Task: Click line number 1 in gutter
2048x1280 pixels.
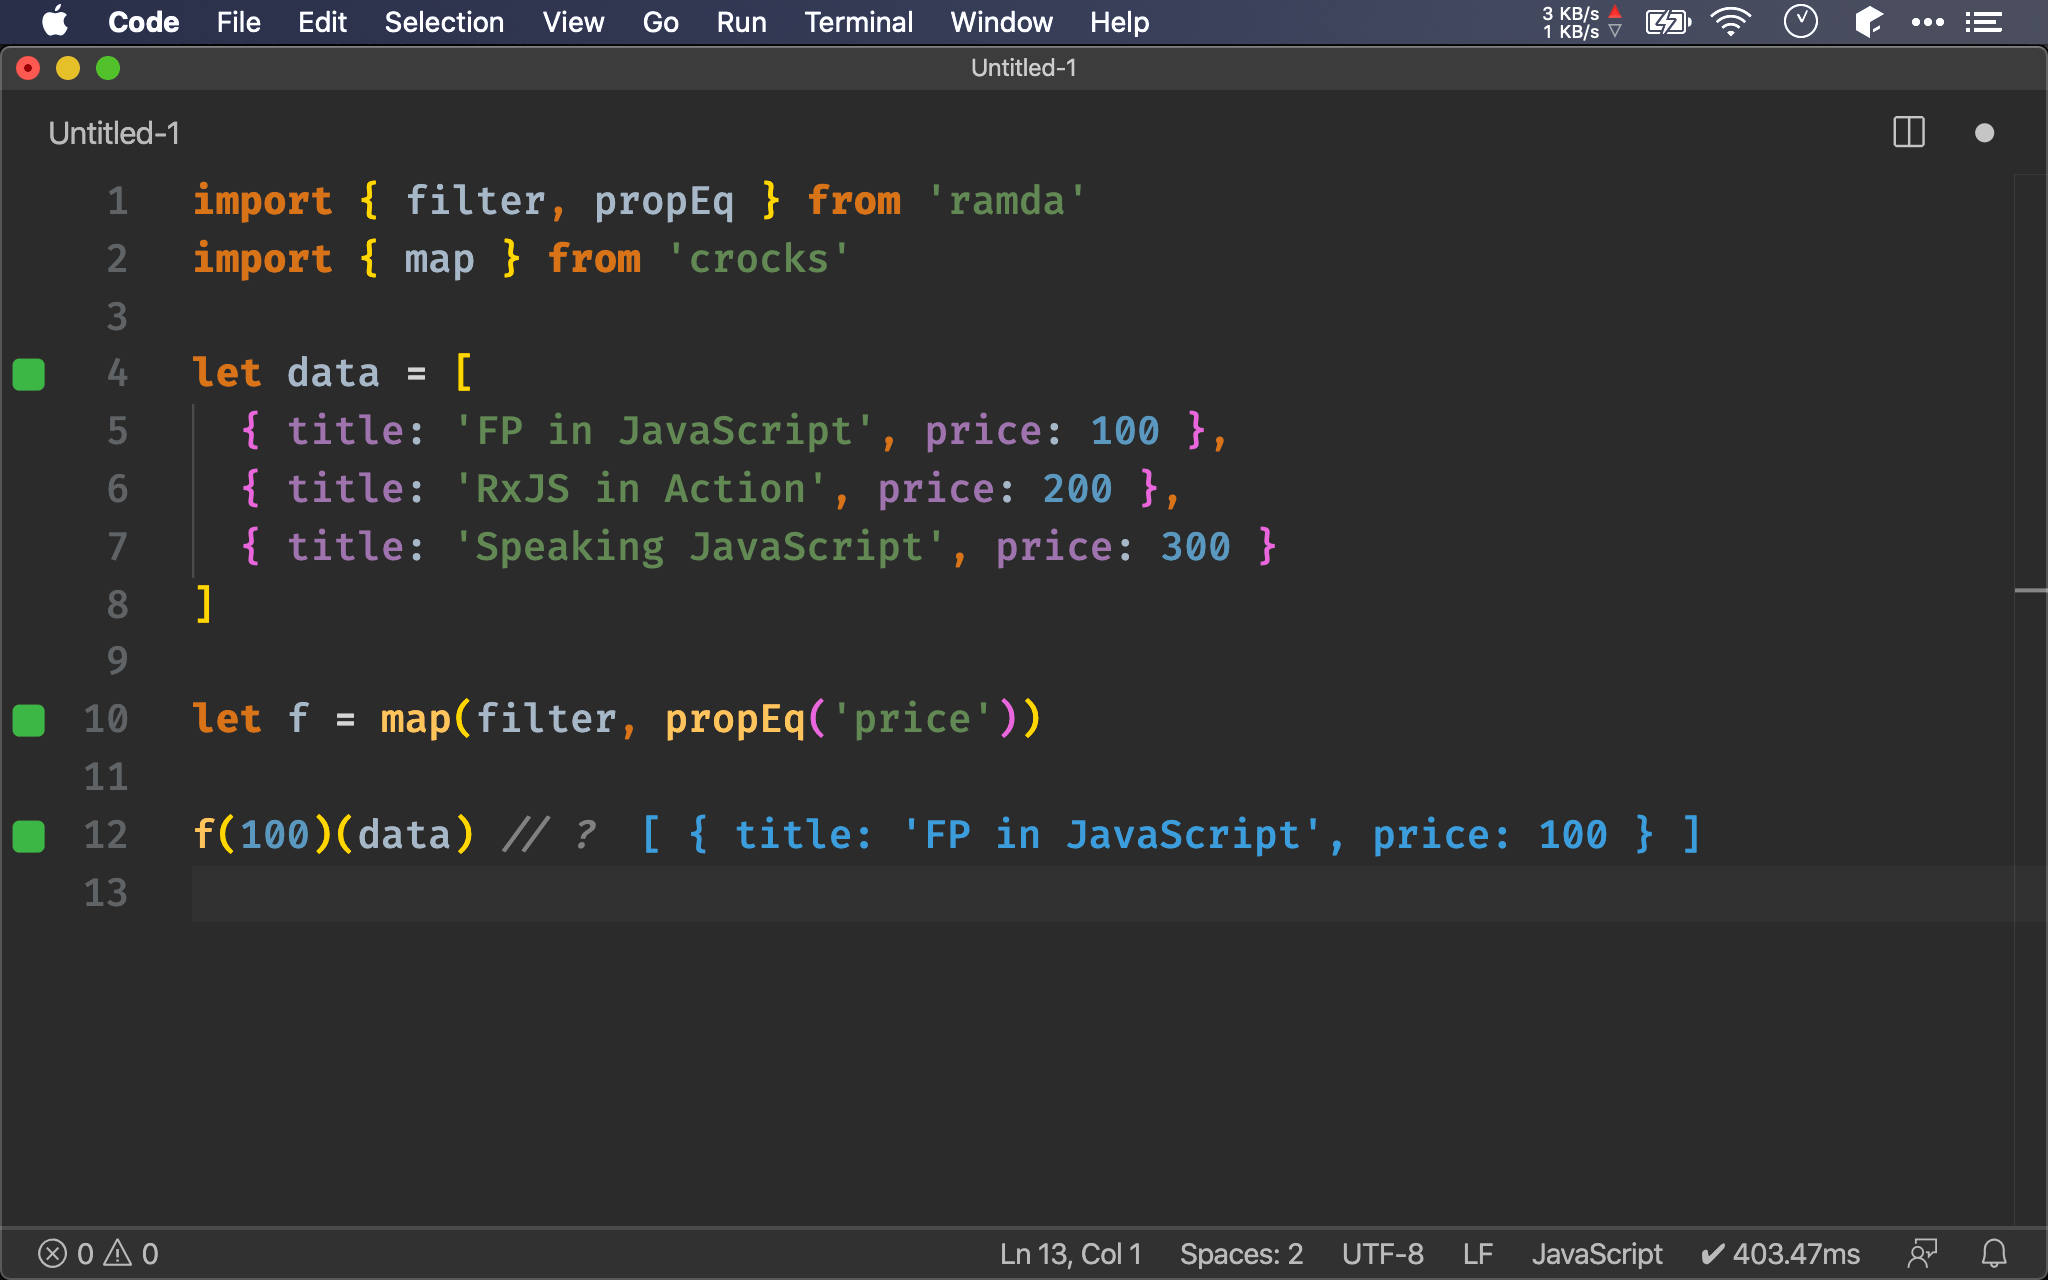Action: point(117,201)
